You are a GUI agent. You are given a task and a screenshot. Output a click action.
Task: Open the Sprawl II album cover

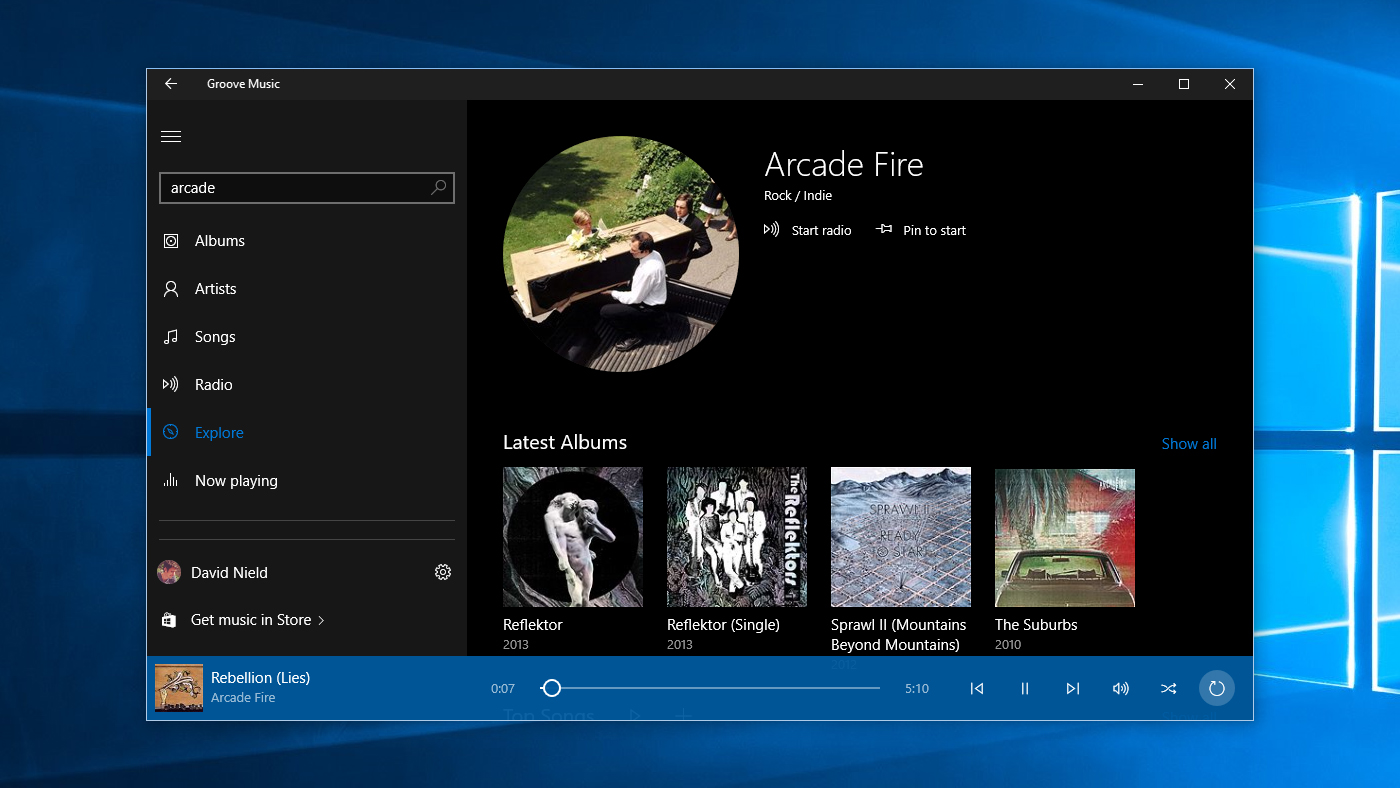901,537
